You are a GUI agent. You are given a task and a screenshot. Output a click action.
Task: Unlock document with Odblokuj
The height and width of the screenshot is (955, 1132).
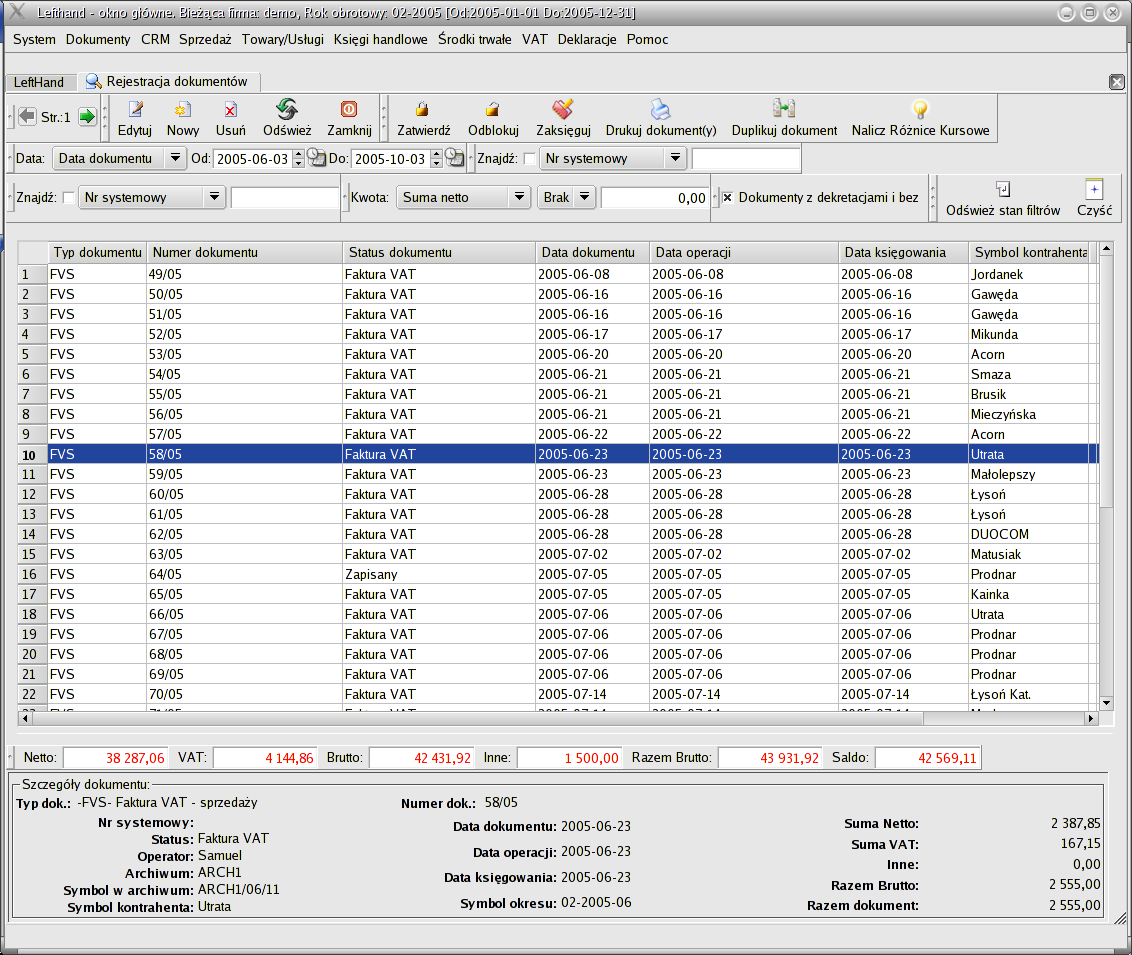coord(493,119)
